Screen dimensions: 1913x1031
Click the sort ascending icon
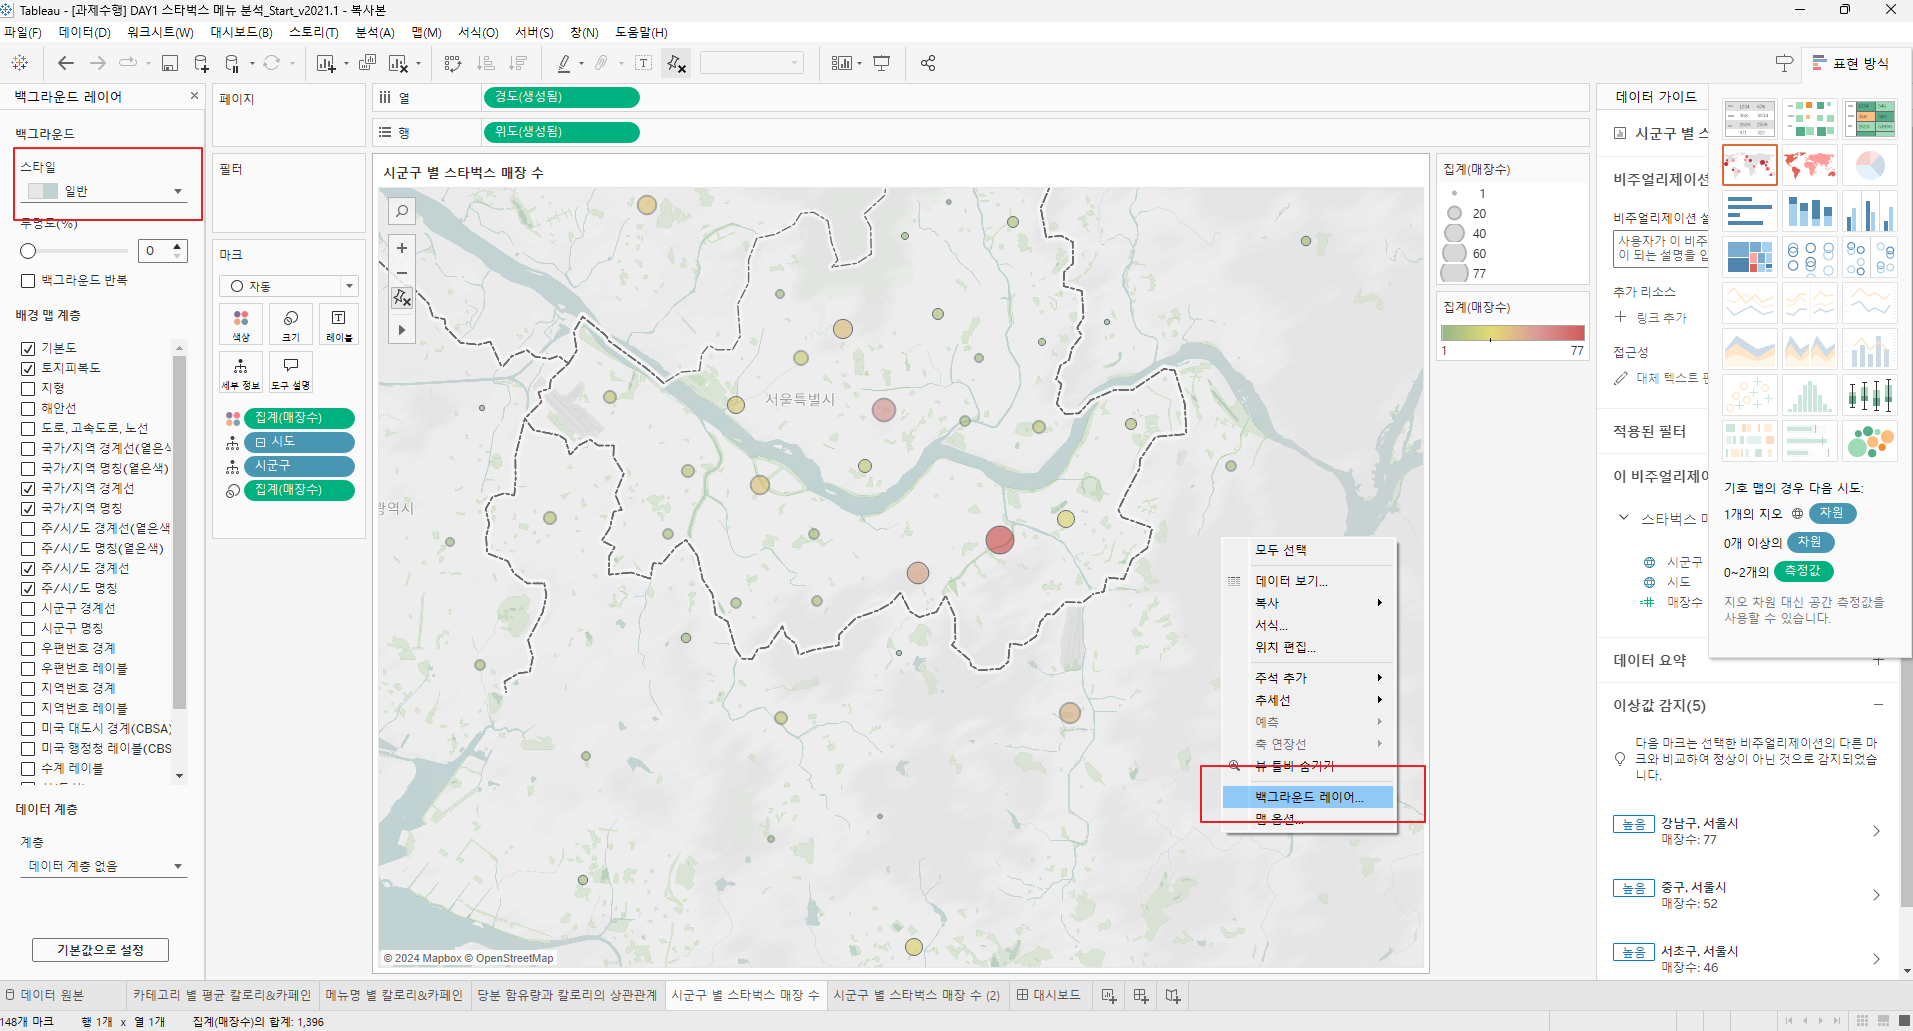tap(486, 63)
